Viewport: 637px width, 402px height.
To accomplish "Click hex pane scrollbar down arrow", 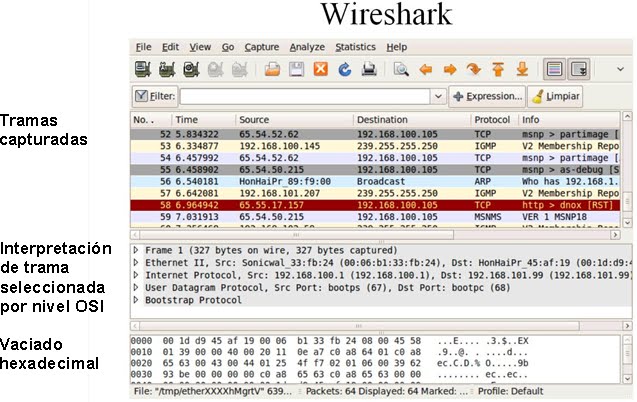I will tap(627, 379).
